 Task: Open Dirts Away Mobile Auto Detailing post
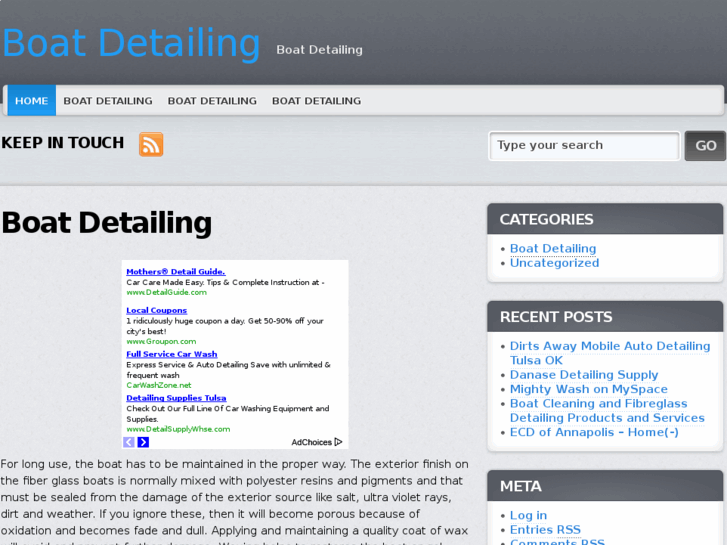(610, 353)
